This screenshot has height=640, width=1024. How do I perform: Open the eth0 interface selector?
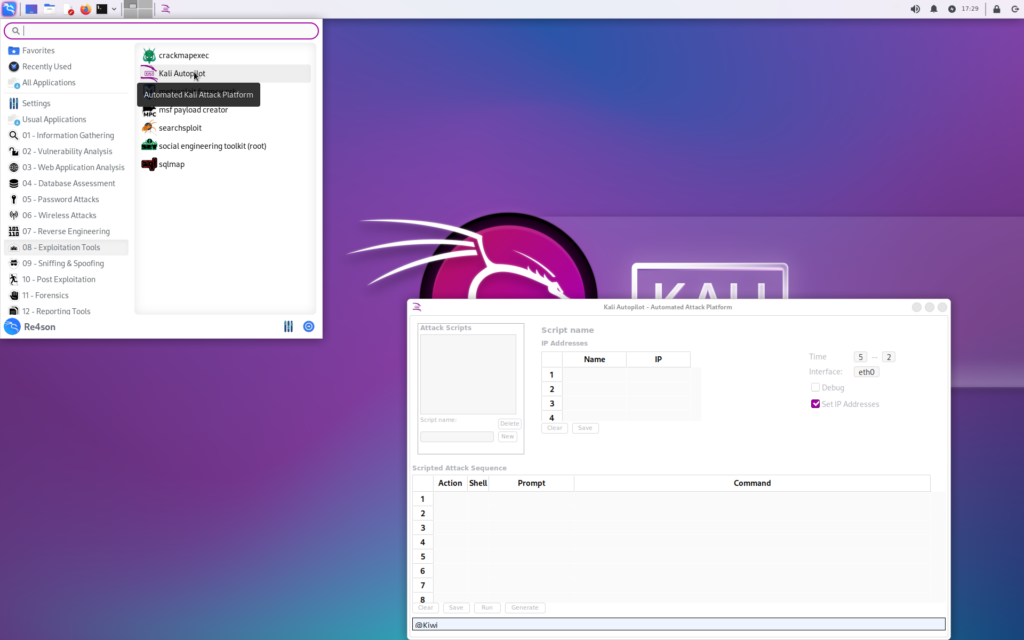pos(866,372)
